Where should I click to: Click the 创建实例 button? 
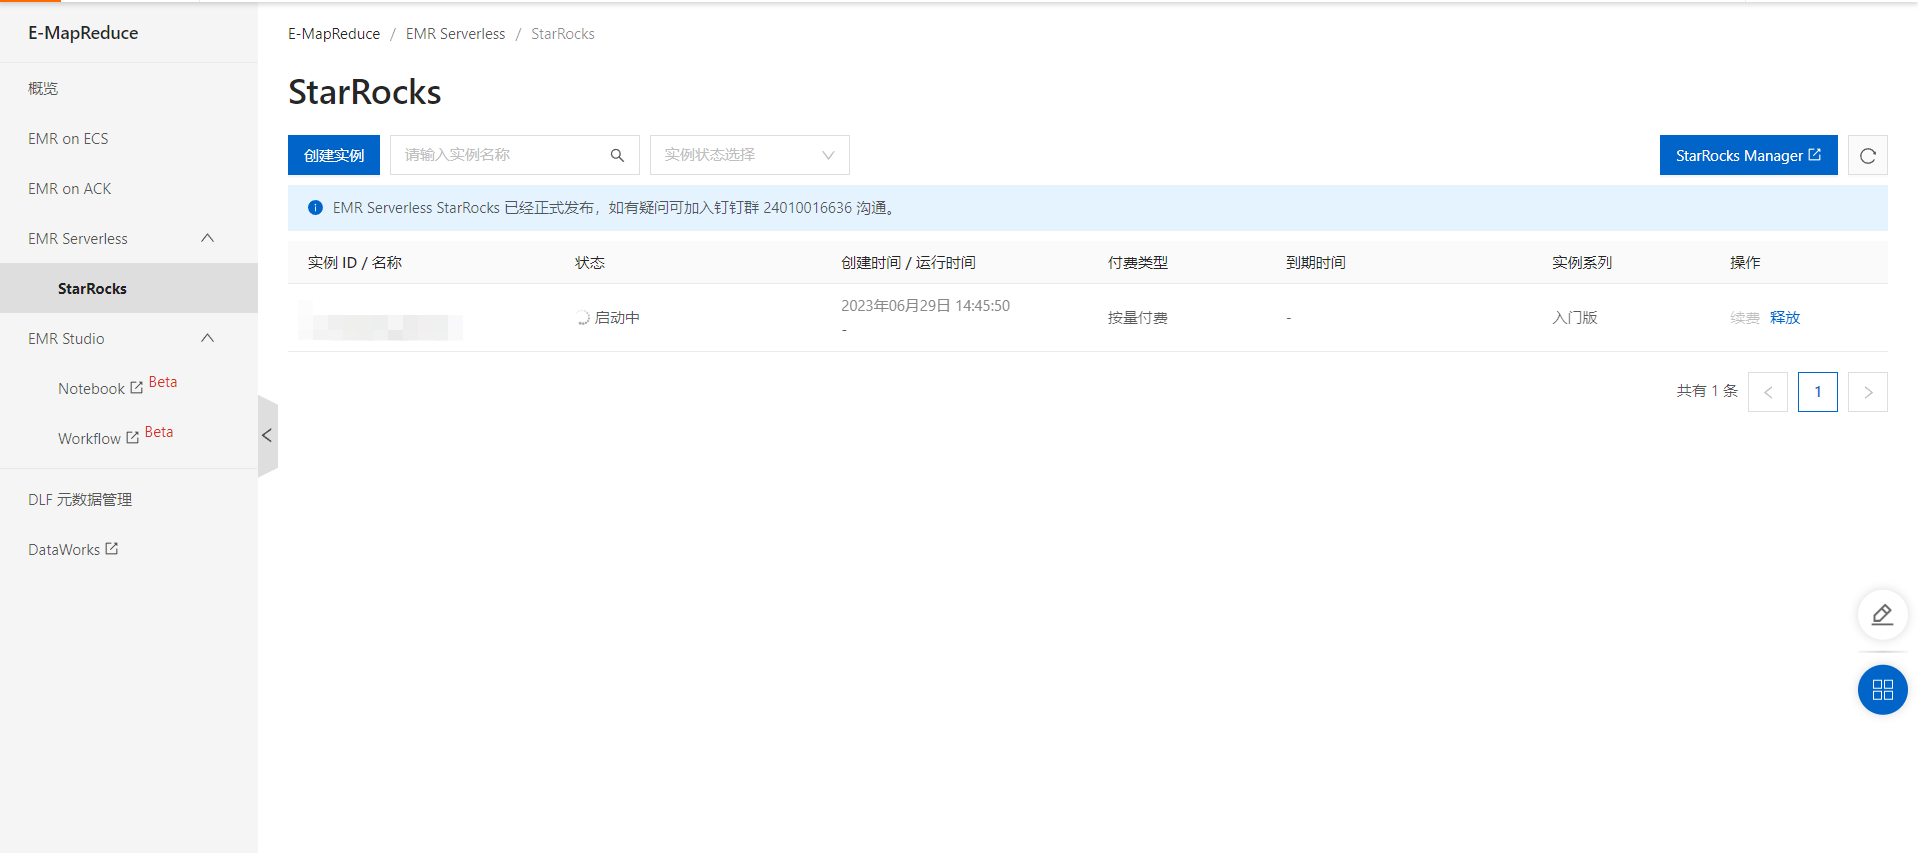[x=333, y=155]
